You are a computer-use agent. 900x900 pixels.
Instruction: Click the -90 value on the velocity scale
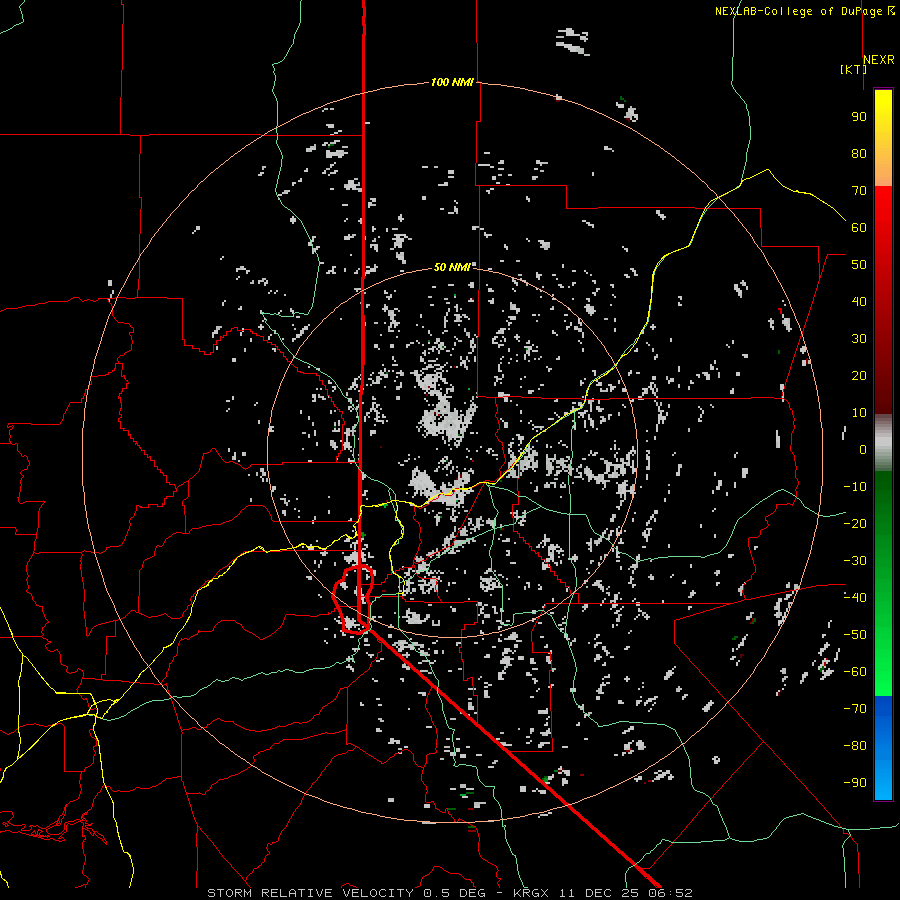[x=855, y=783]
